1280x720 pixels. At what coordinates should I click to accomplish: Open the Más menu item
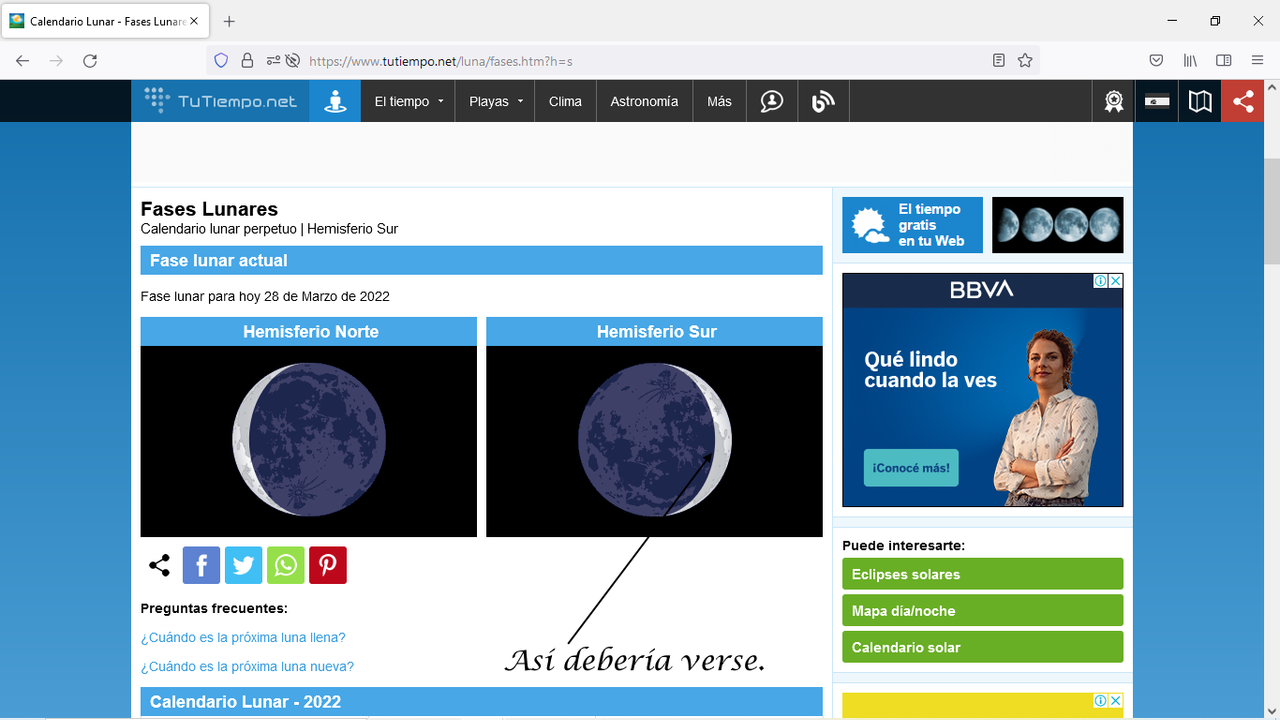coord(719,101)
